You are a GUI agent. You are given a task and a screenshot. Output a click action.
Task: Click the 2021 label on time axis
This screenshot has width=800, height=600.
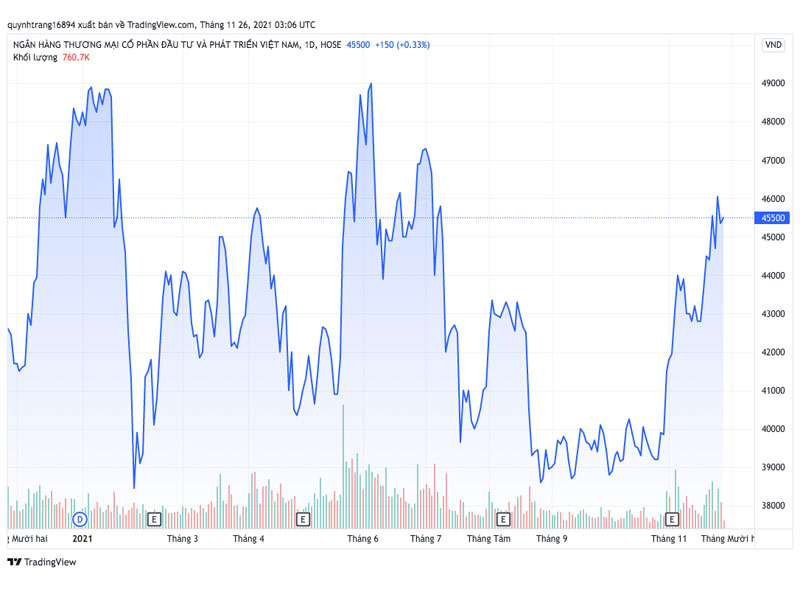pos(83,539)
